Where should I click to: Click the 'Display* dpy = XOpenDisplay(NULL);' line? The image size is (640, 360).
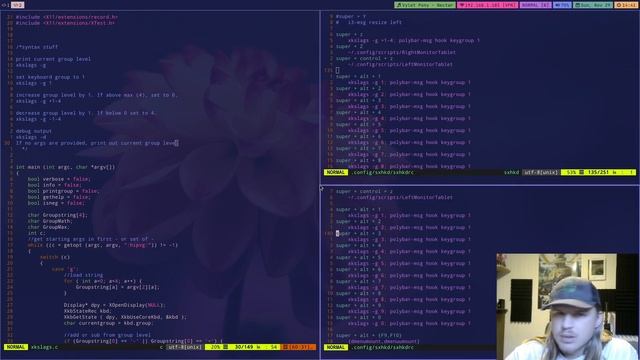(x=114, y=305)
